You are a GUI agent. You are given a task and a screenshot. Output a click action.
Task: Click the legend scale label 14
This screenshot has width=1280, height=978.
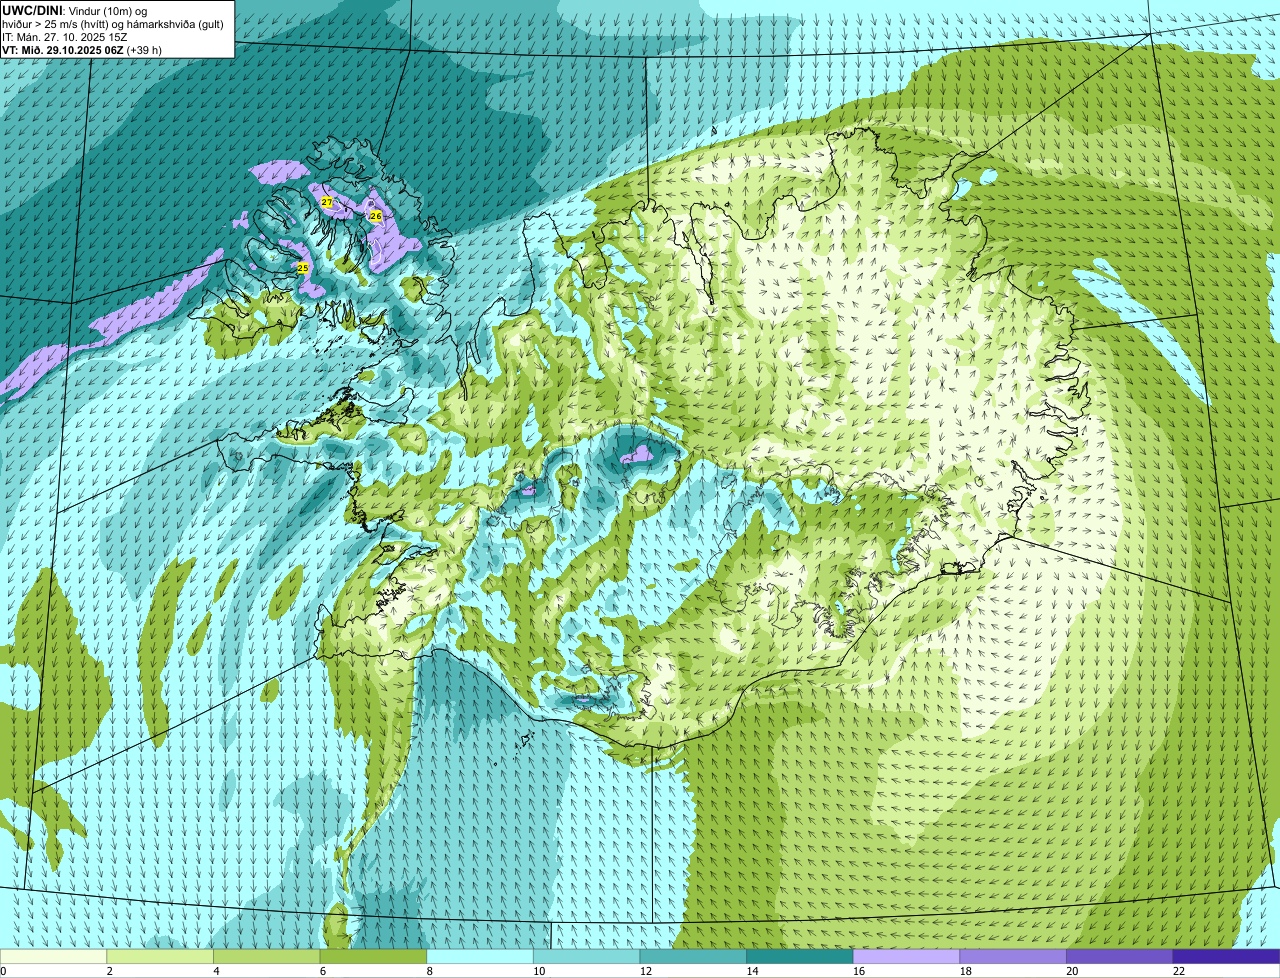point(752,970)
